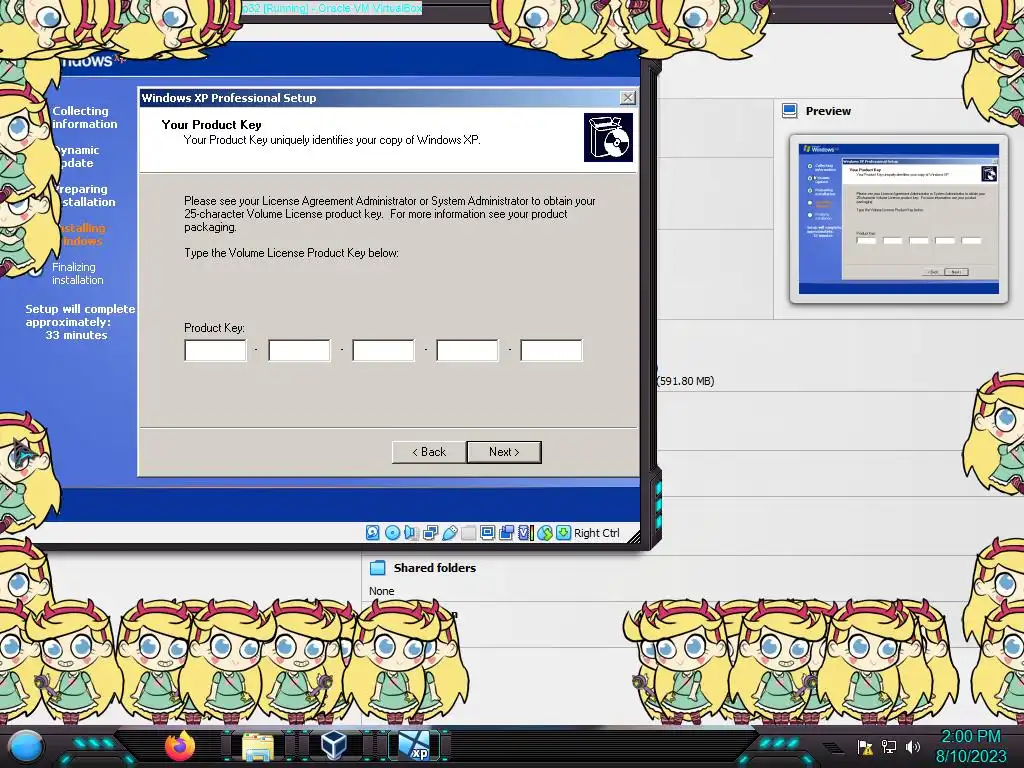Click the VM window resize grip corner
This screenshot has height=768, width=1024.
[633, 536]
